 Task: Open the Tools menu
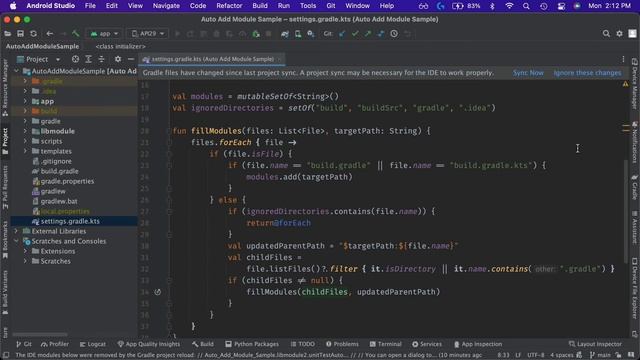click(x=308, y=6)
